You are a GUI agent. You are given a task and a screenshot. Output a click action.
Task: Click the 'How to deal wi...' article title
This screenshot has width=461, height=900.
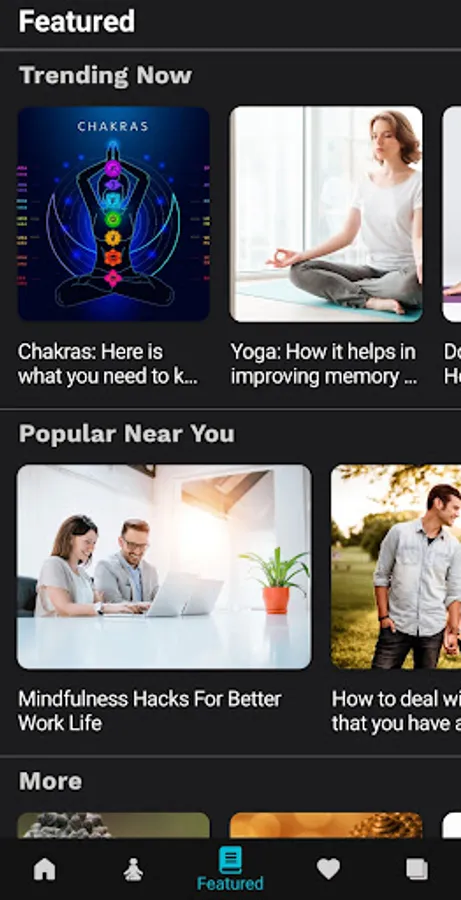pos(396,711)
